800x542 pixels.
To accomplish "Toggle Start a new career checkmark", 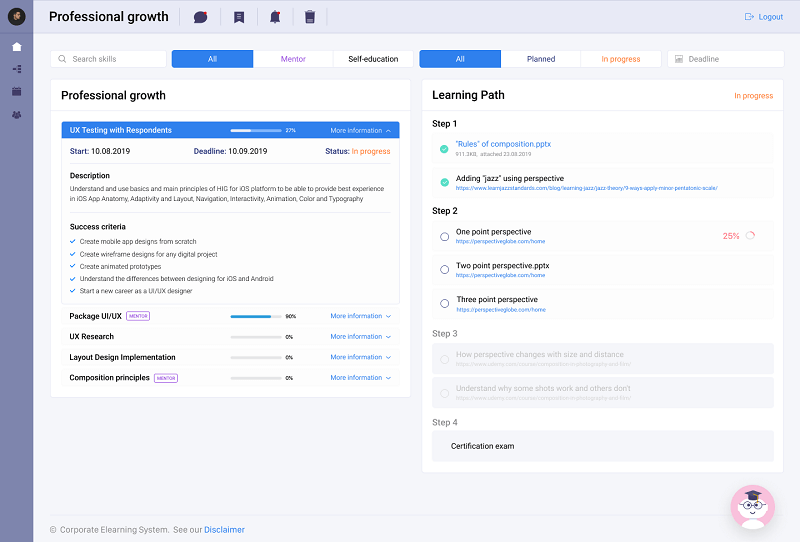I will point(72,291).
